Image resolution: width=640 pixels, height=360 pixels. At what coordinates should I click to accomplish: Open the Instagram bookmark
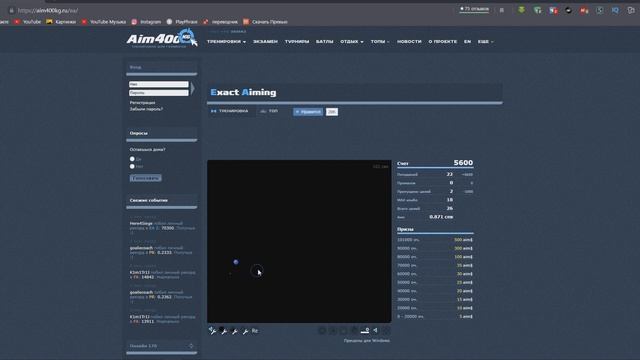(146, 22)
